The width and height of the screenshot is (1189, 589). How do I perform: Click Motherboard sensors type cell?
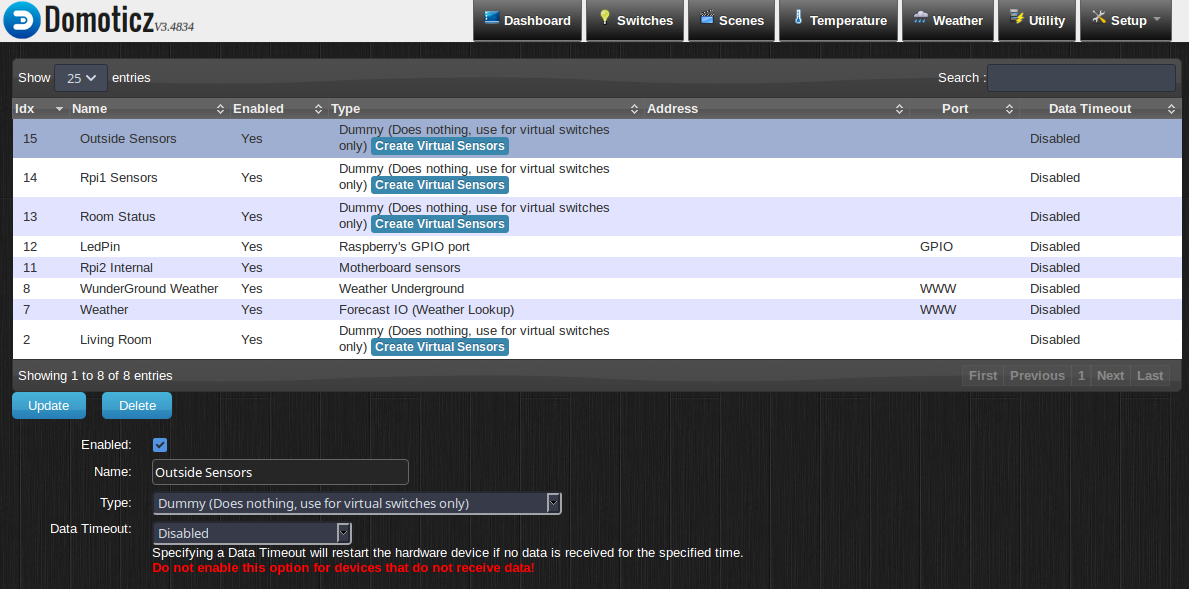(400, 268)
